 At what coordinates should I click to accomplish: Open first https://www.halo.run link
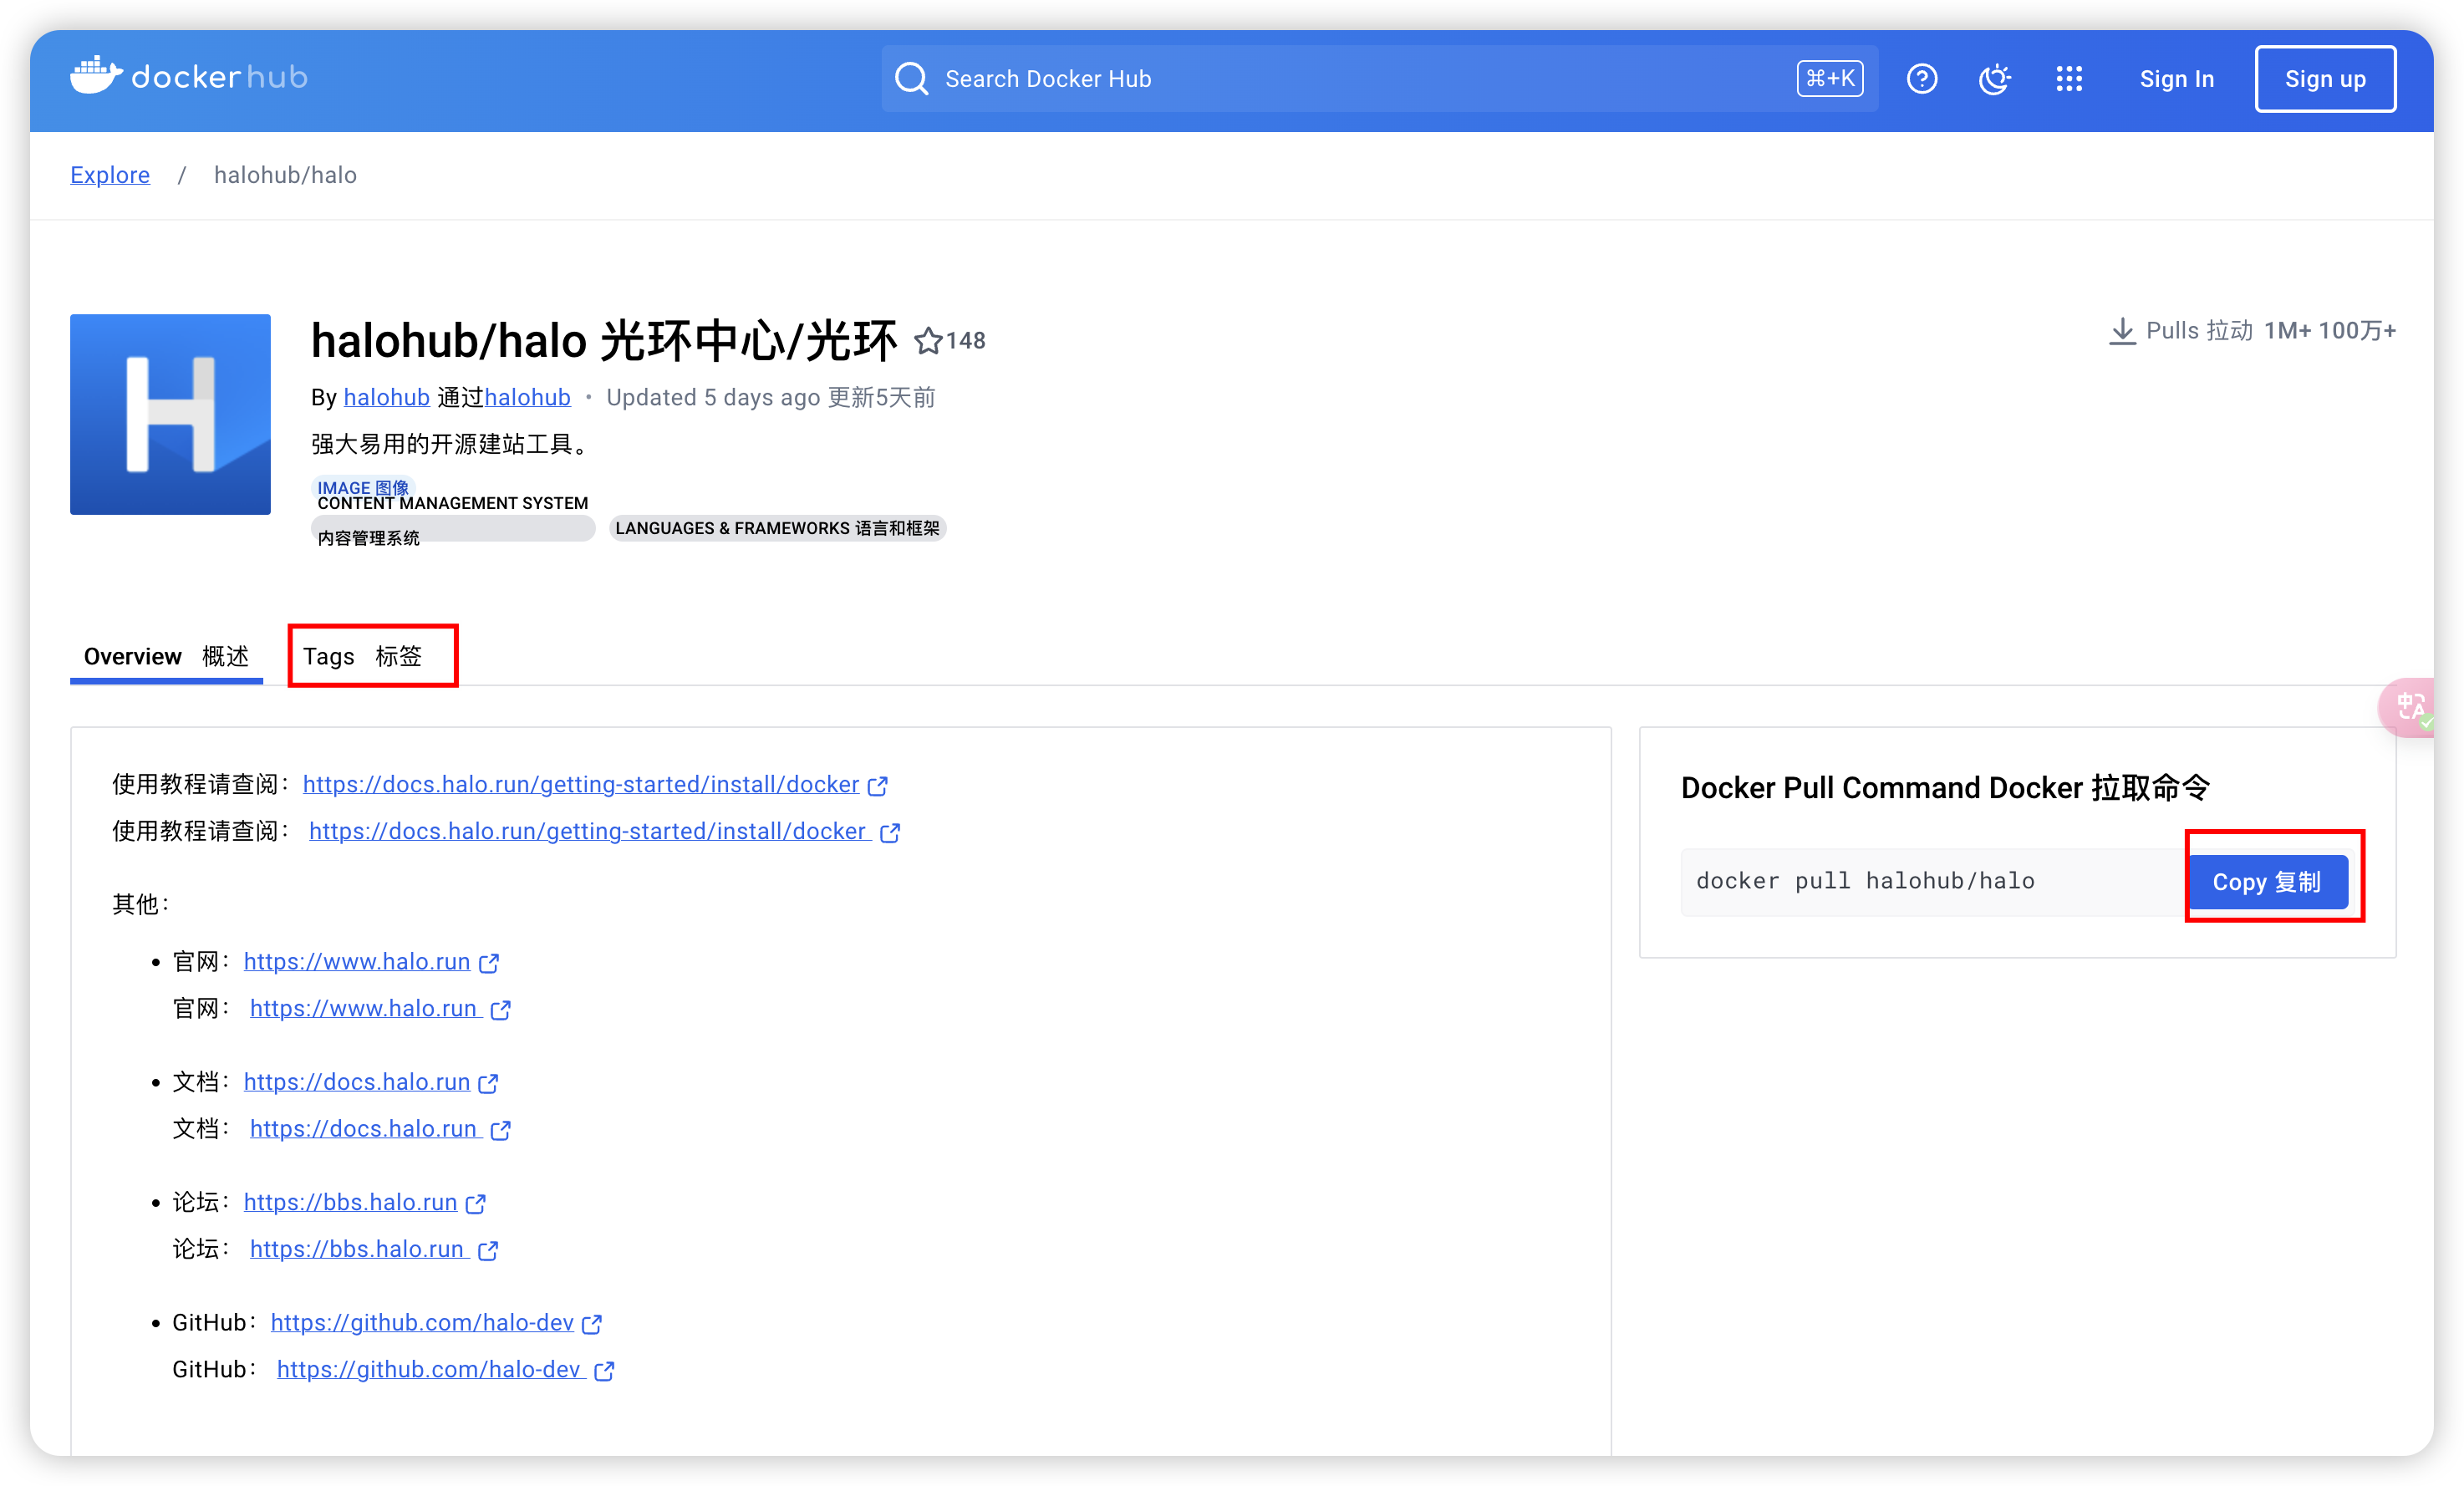coord(357,961)
